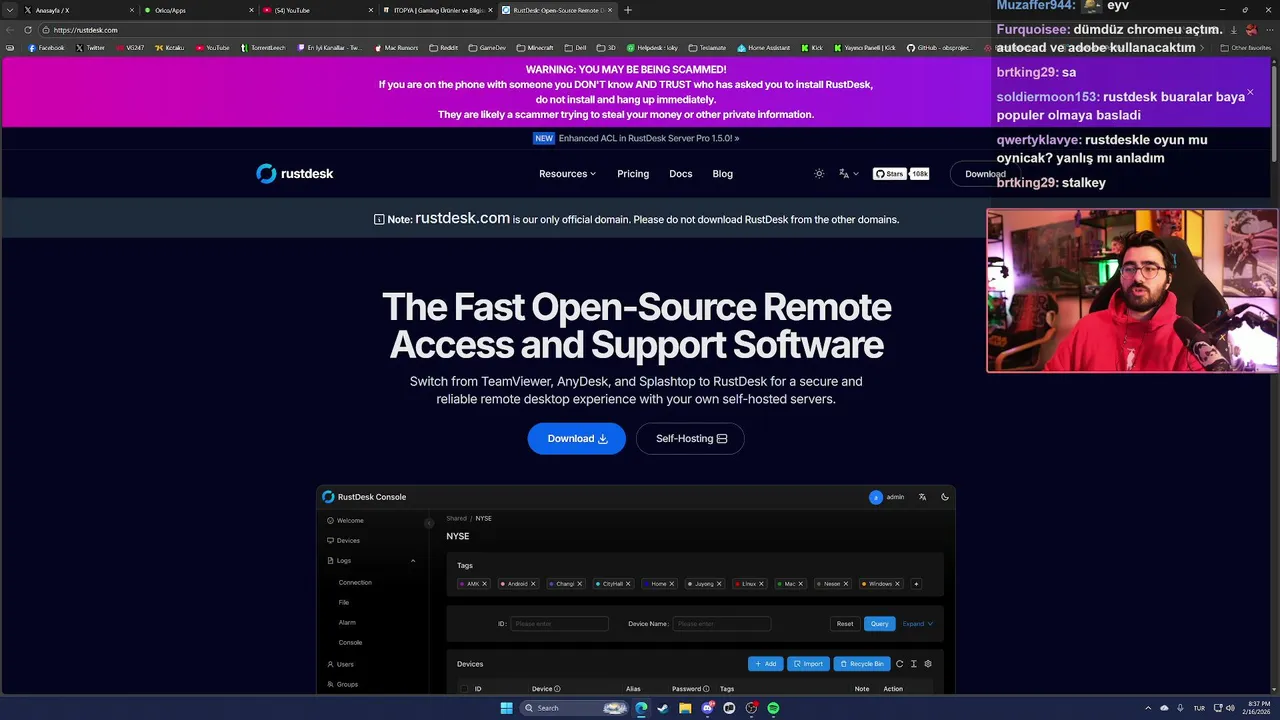Open the Reddit bookmark folder

(444, 48)
